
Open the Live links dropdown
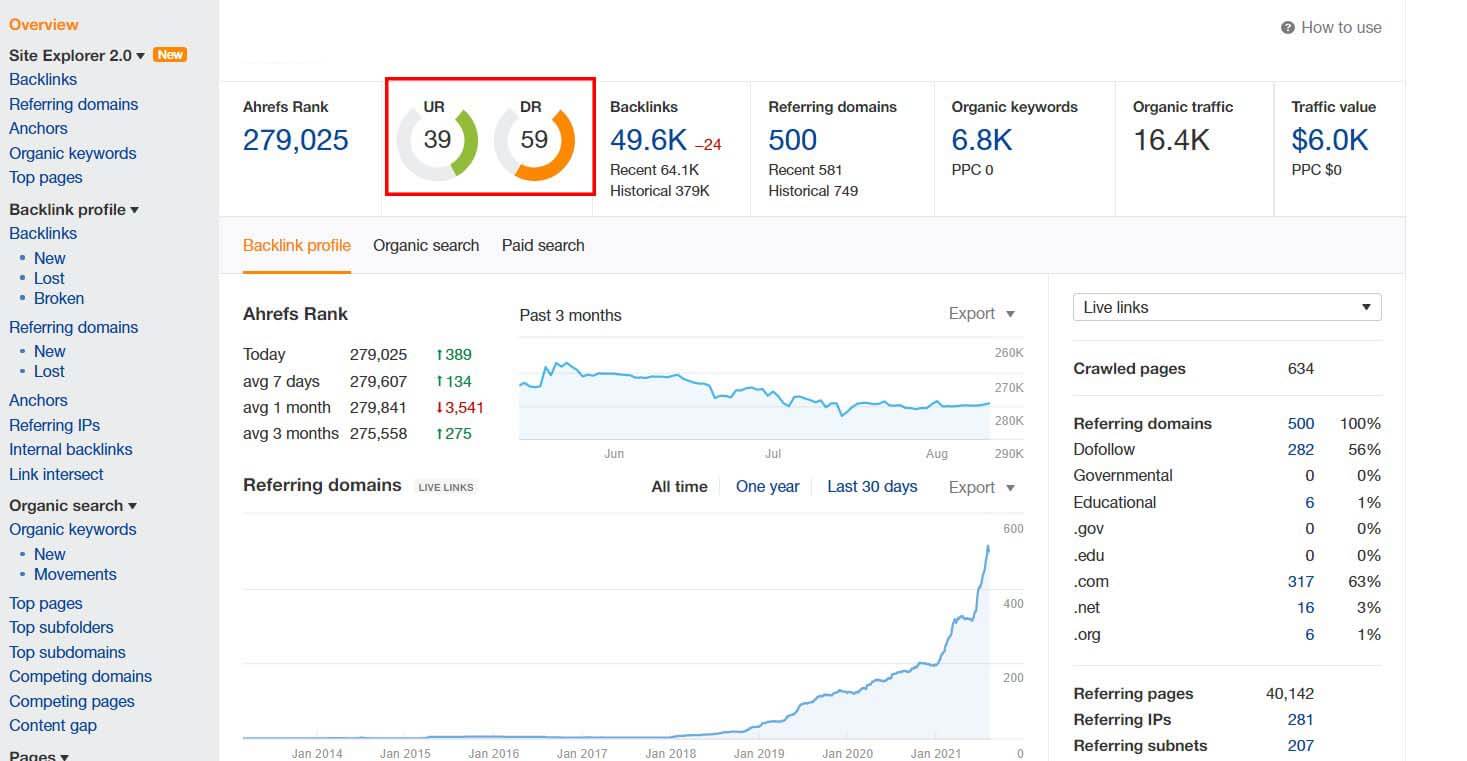coord(1227,307)
